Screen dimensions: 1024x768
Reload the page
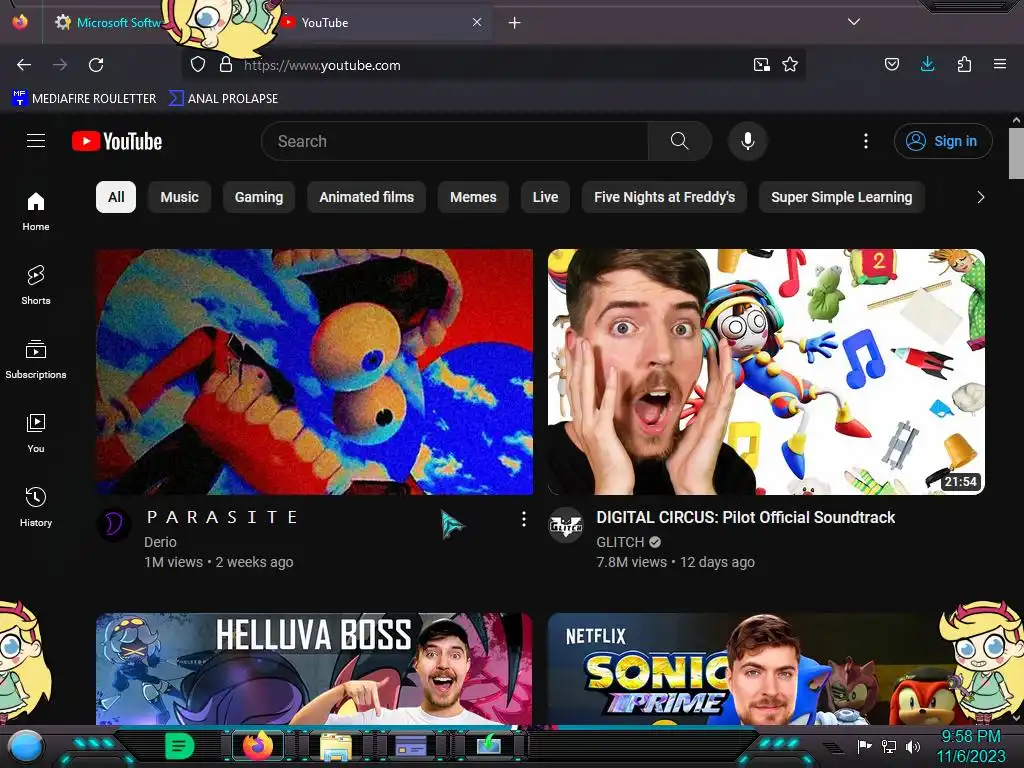click(x=96, y=65)
